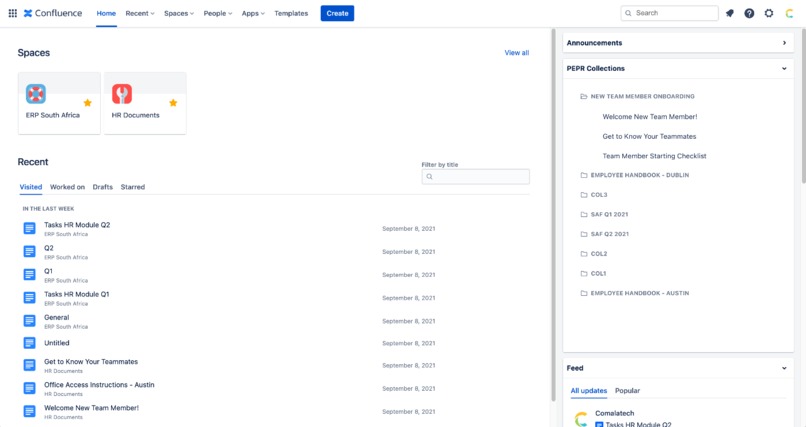Unstar the ERP South Africa space
Image resolution: width=806 pixels, height=427 pixels.
(87, 103)
